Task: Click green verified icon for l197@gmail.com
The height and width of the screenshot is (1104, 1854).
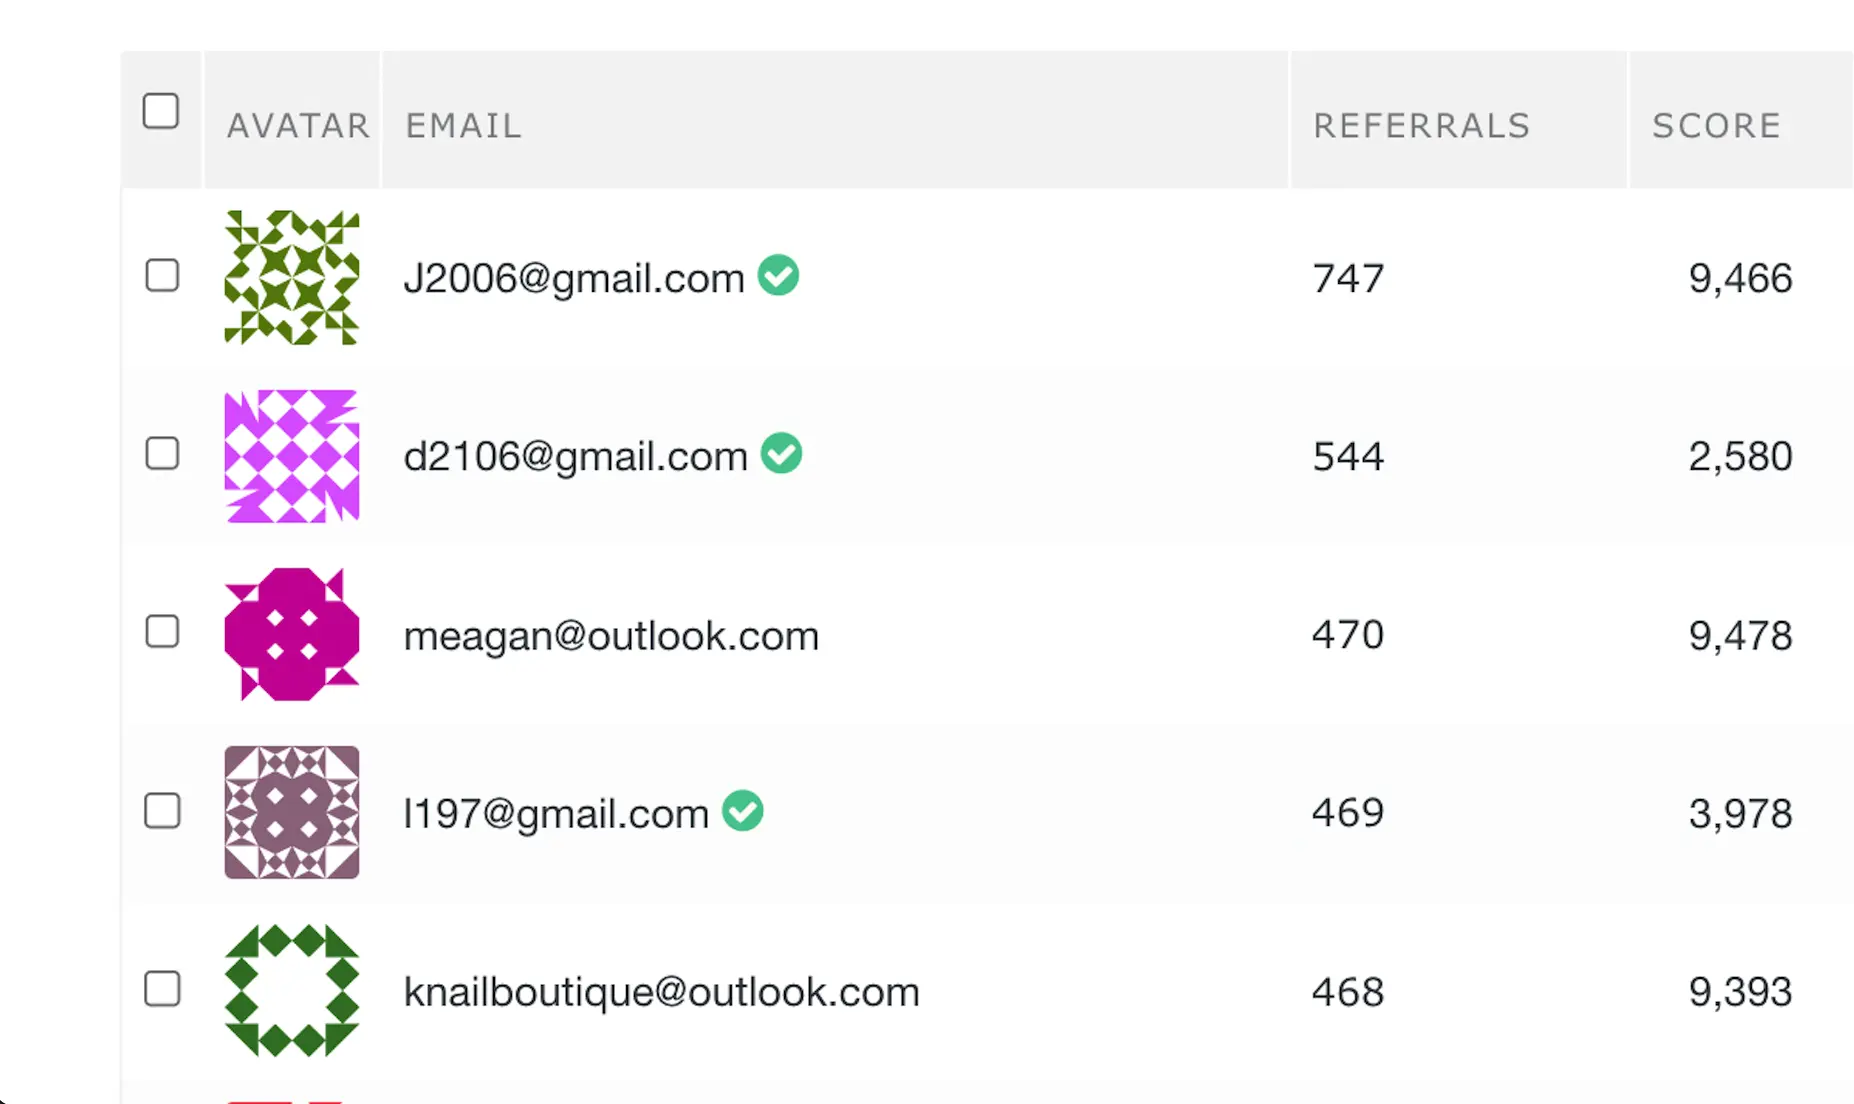Action: click(x=743, y=810)
